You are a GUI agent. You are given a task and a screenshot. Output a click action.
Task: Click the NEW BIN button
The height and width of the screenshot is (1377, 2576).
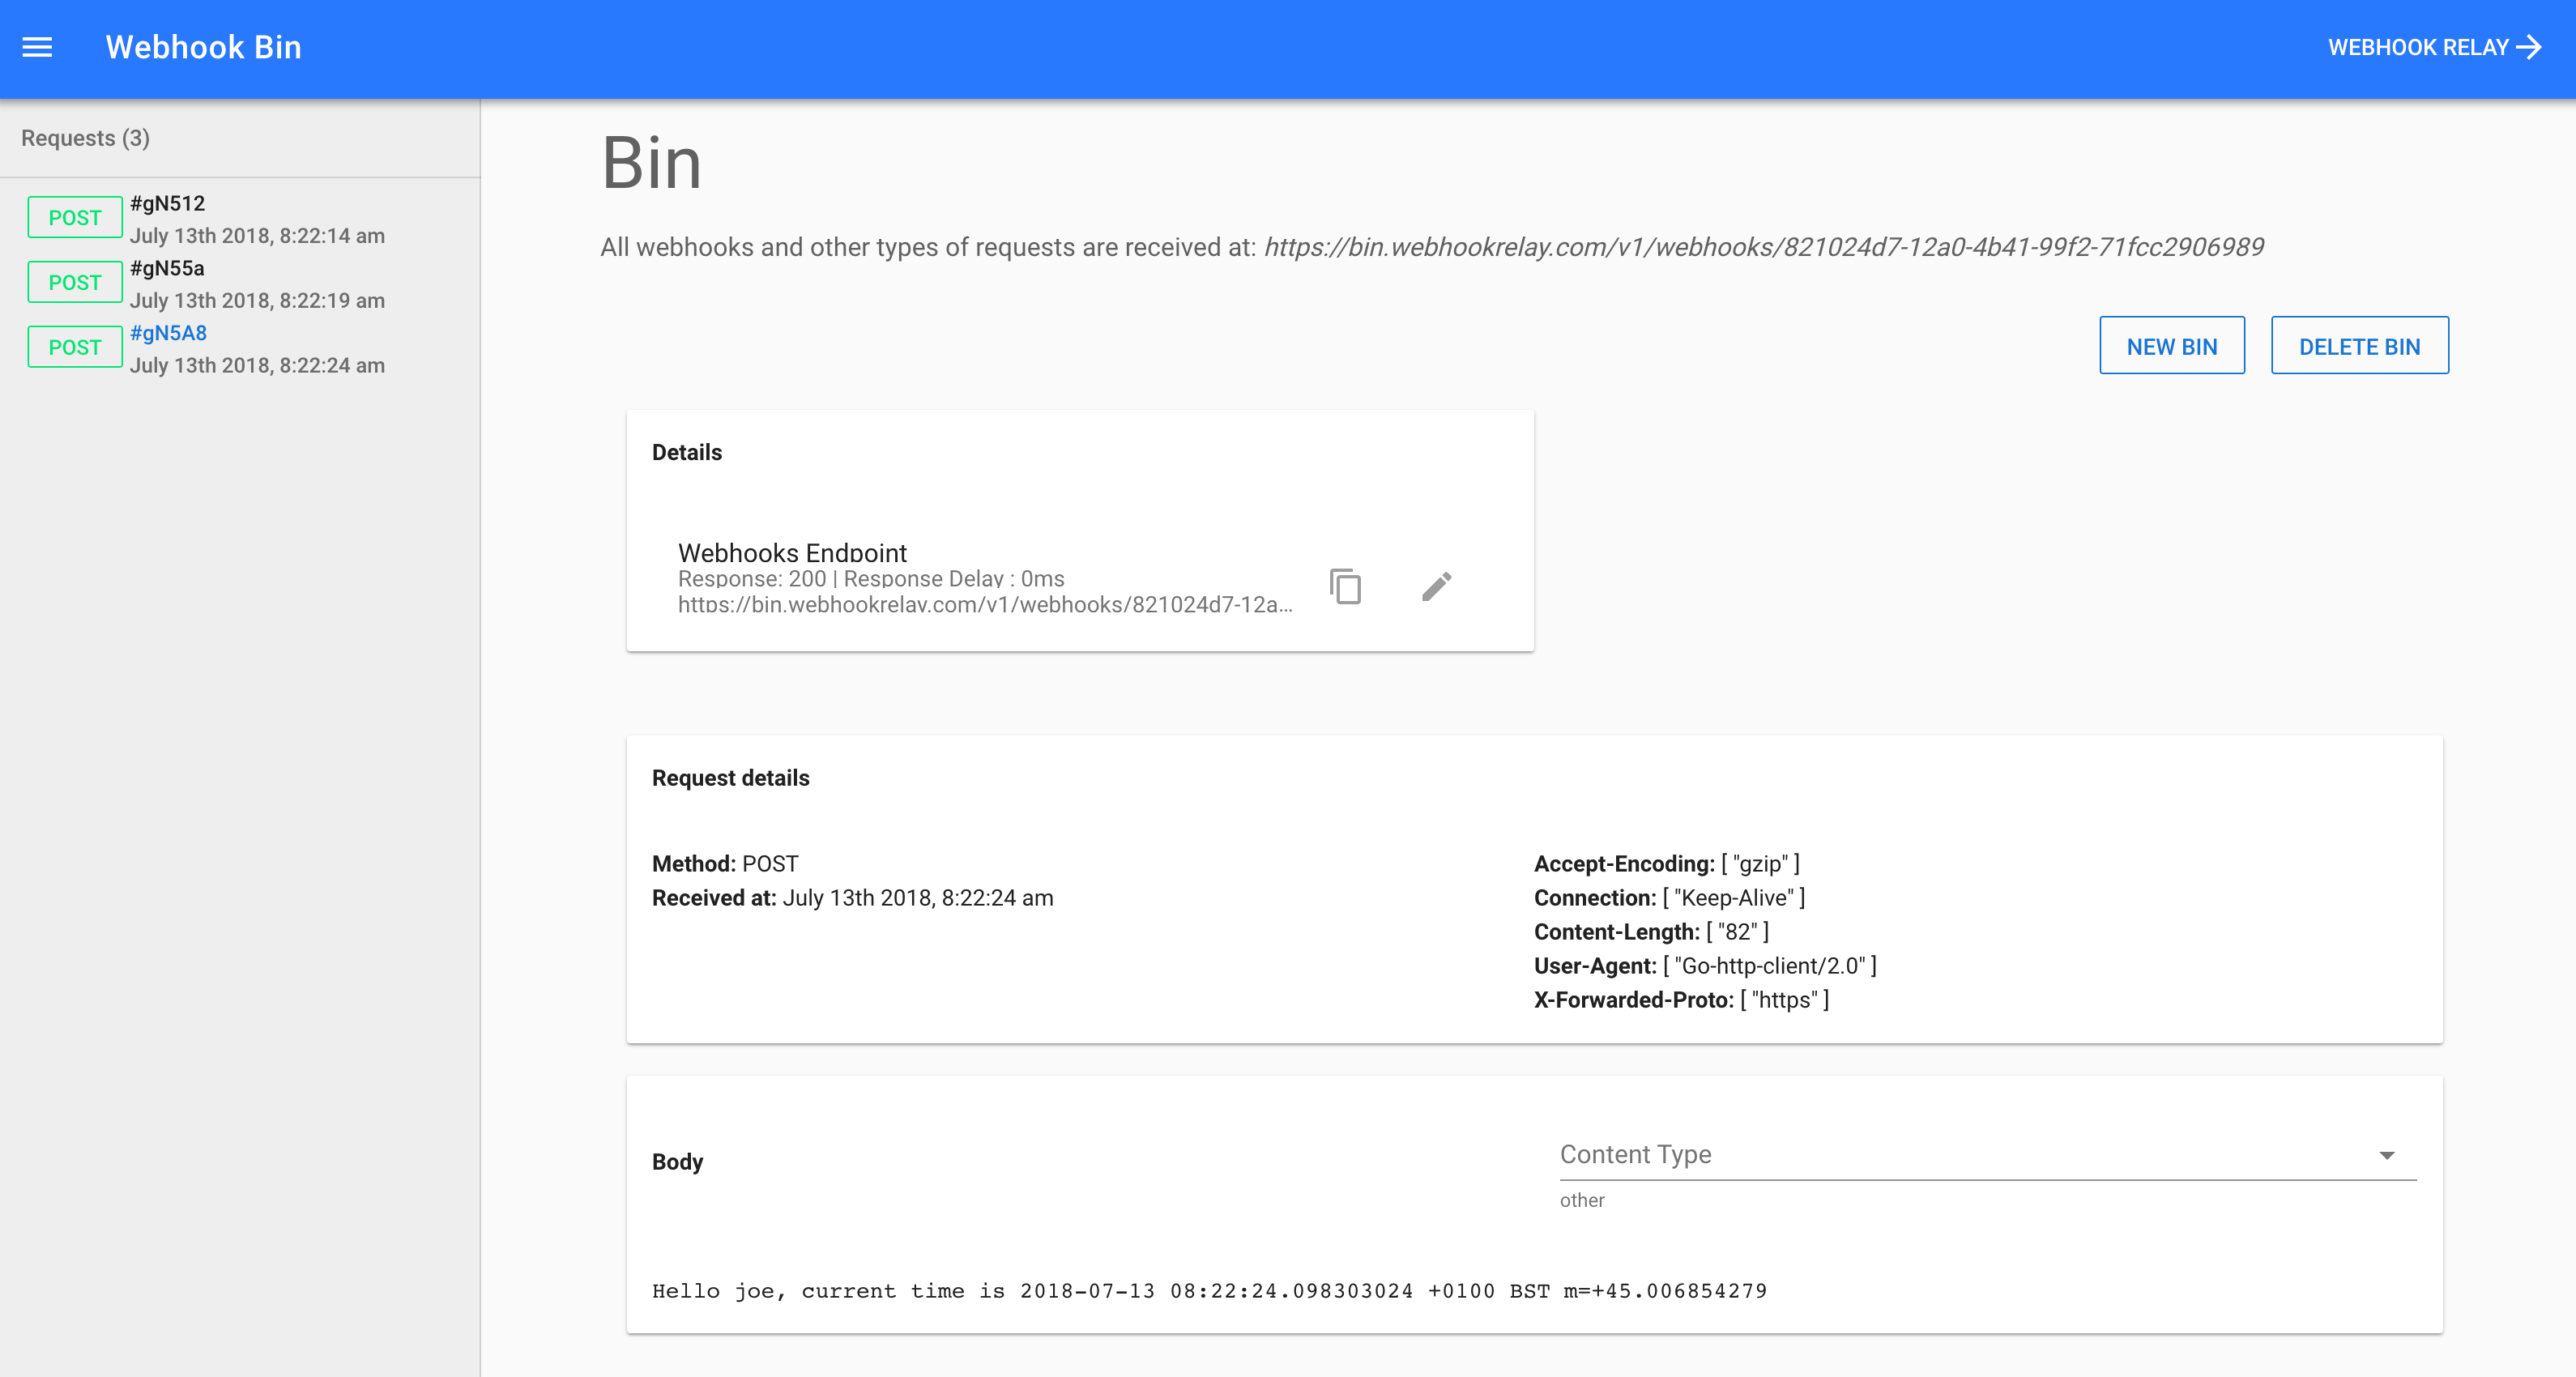[2172, 345]
